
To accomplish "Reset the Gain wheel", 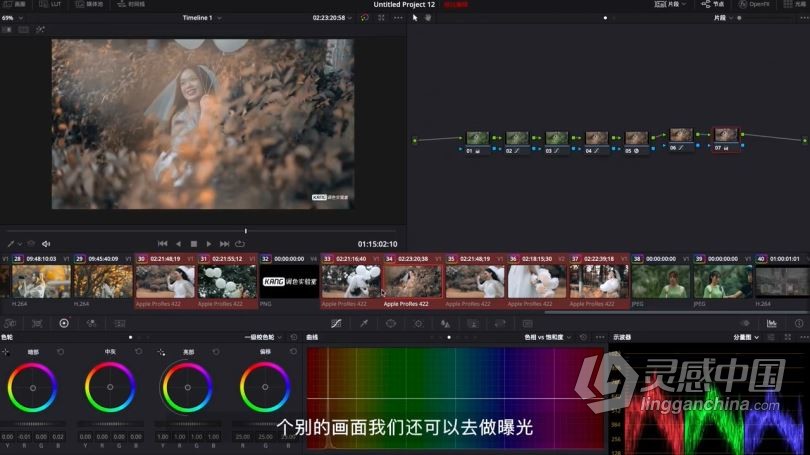I will tap(216, 352).
